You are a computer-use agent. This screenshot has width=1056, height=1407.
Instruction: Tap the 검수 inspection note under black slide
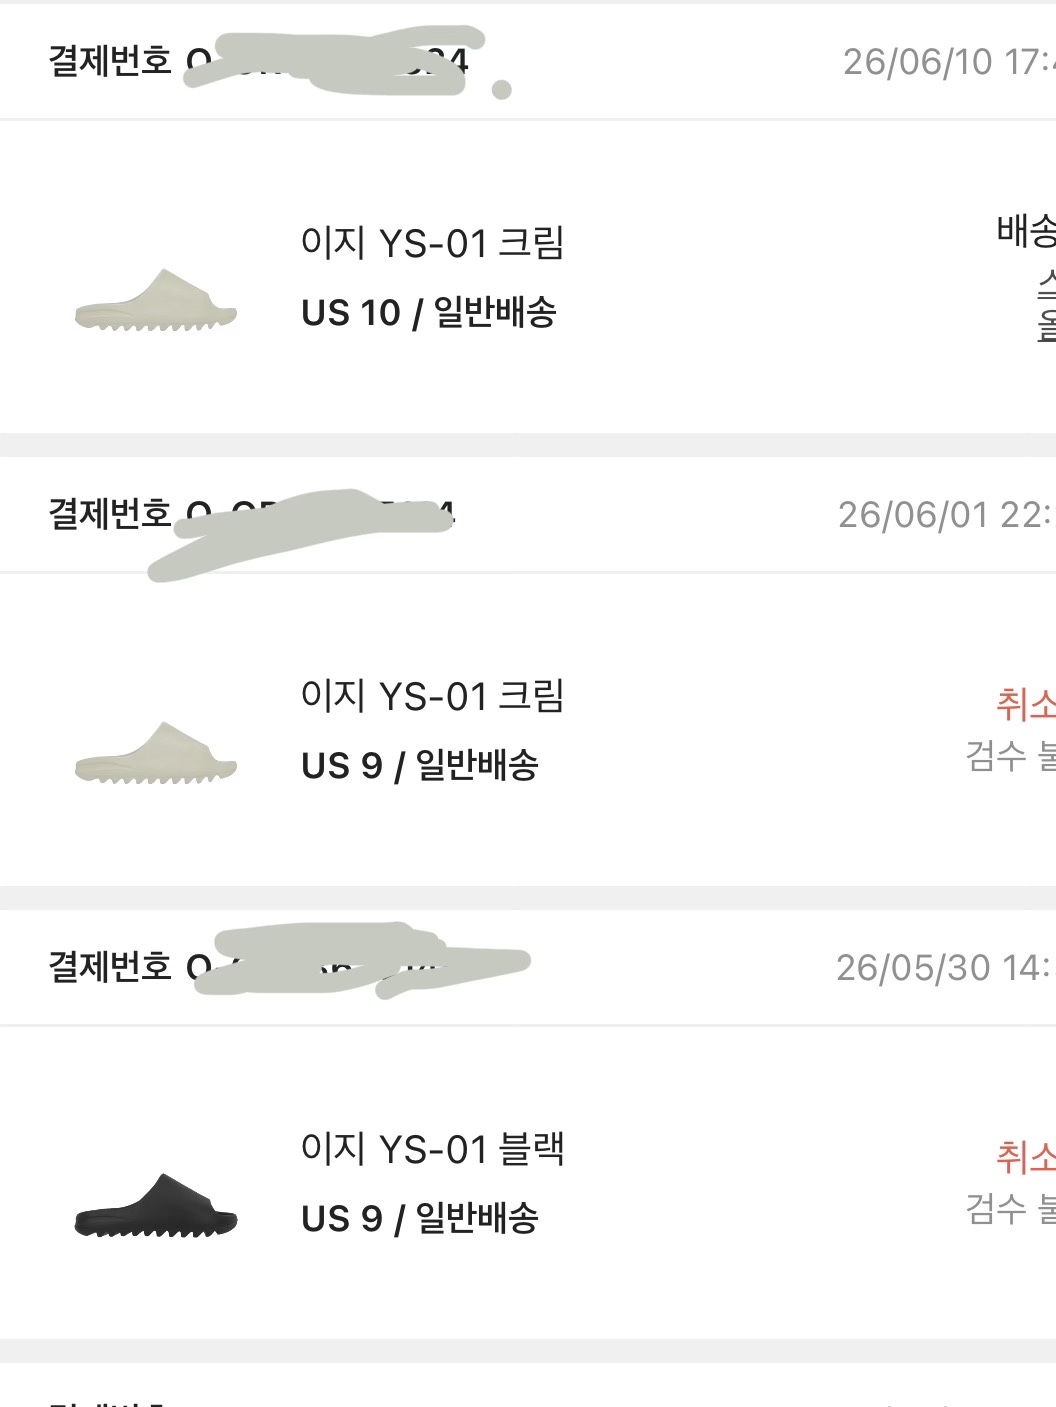pyautogui.click(x=1011, y=1208)
